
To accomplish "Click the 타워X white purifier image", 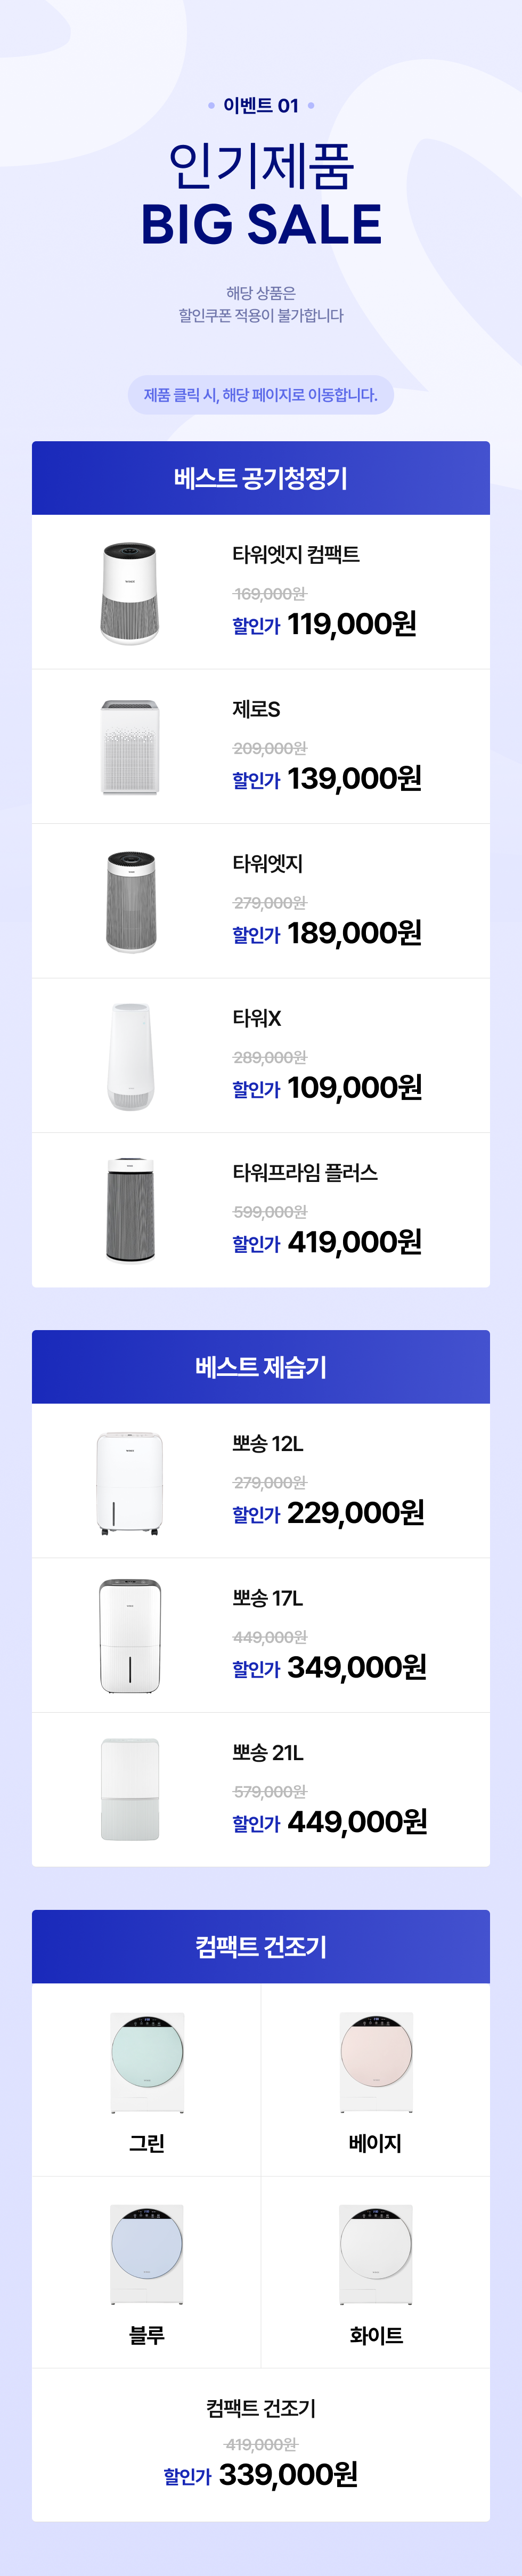I will click(131, 1056).
